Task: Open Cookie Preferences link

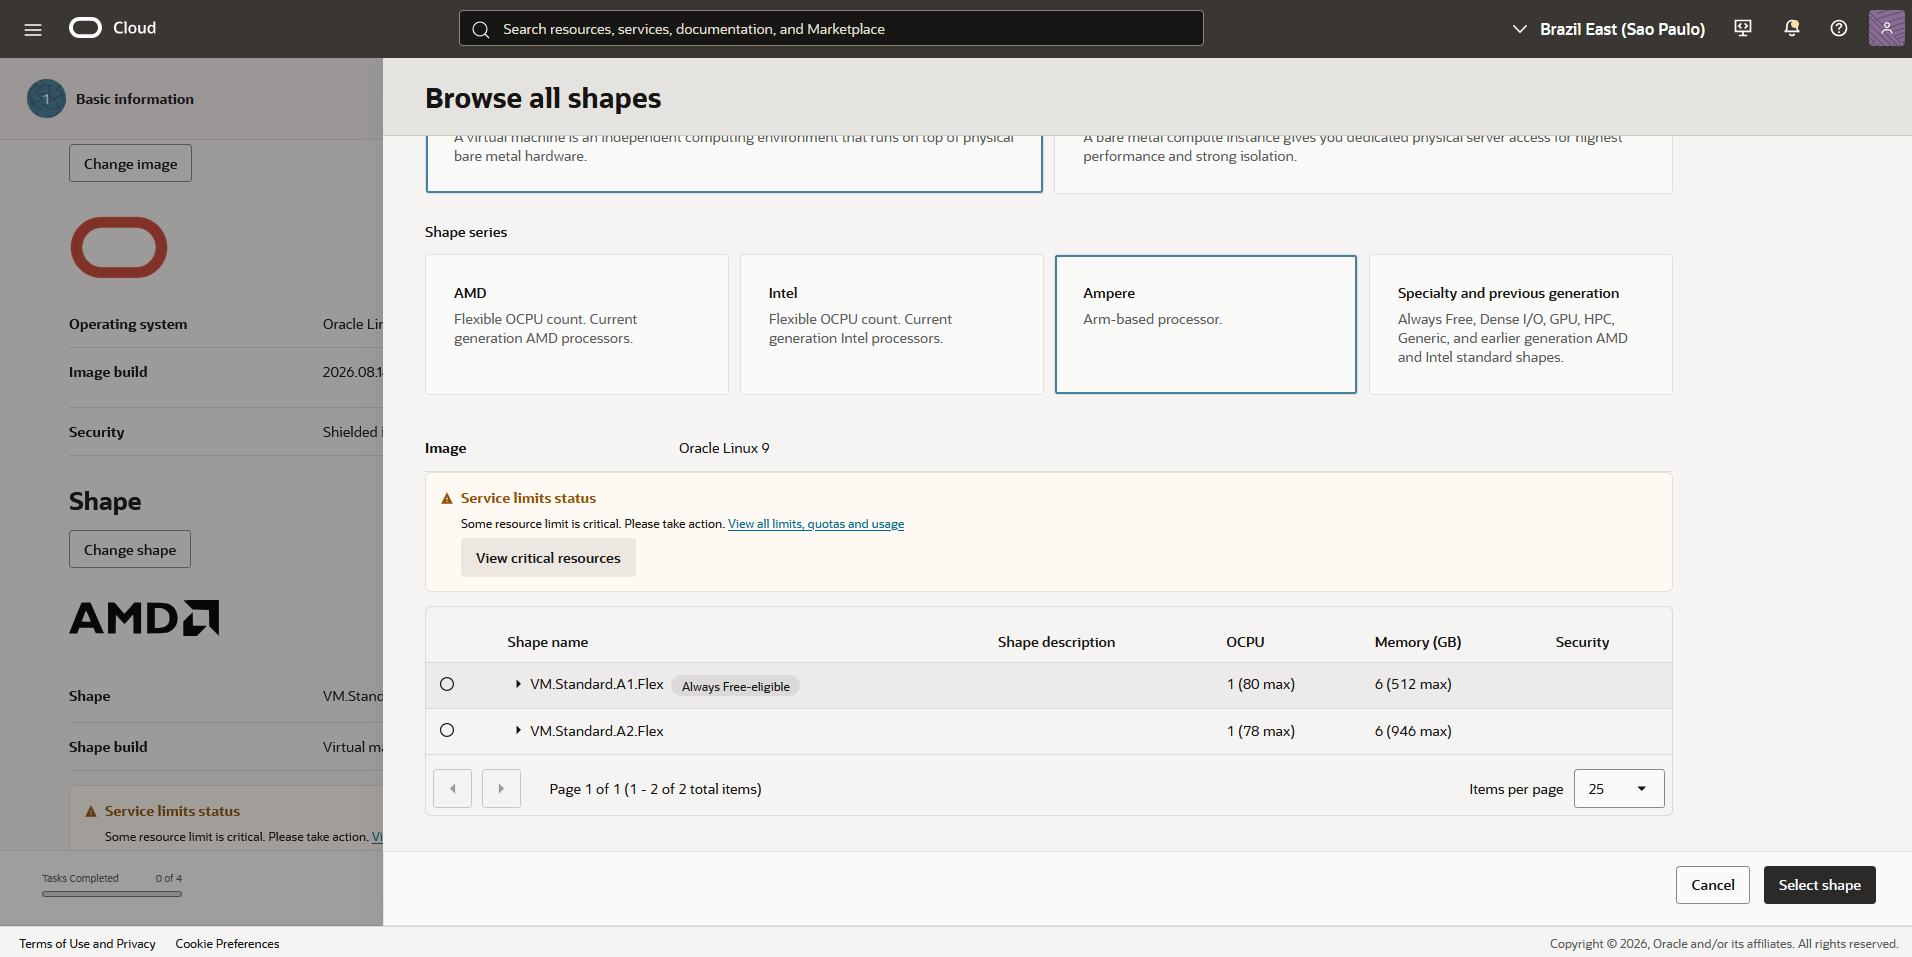Action: 227,944
